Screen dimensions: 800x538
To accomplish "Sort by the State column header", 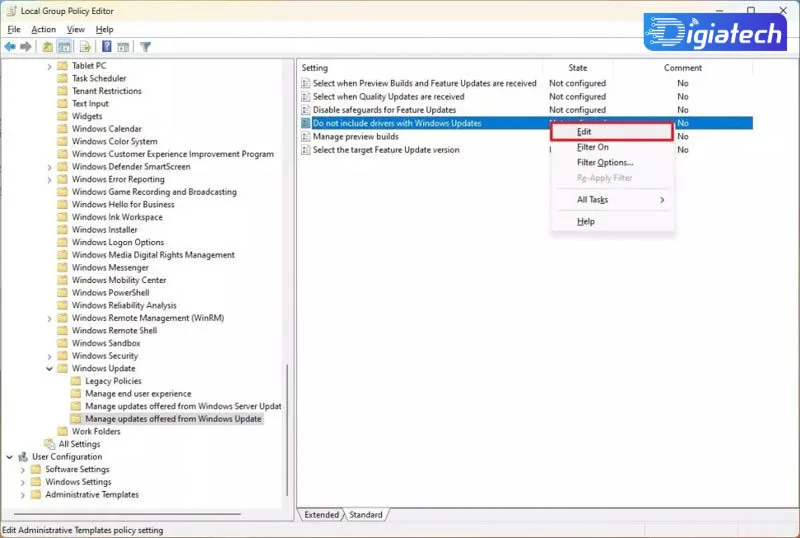I will click(578, 68).
